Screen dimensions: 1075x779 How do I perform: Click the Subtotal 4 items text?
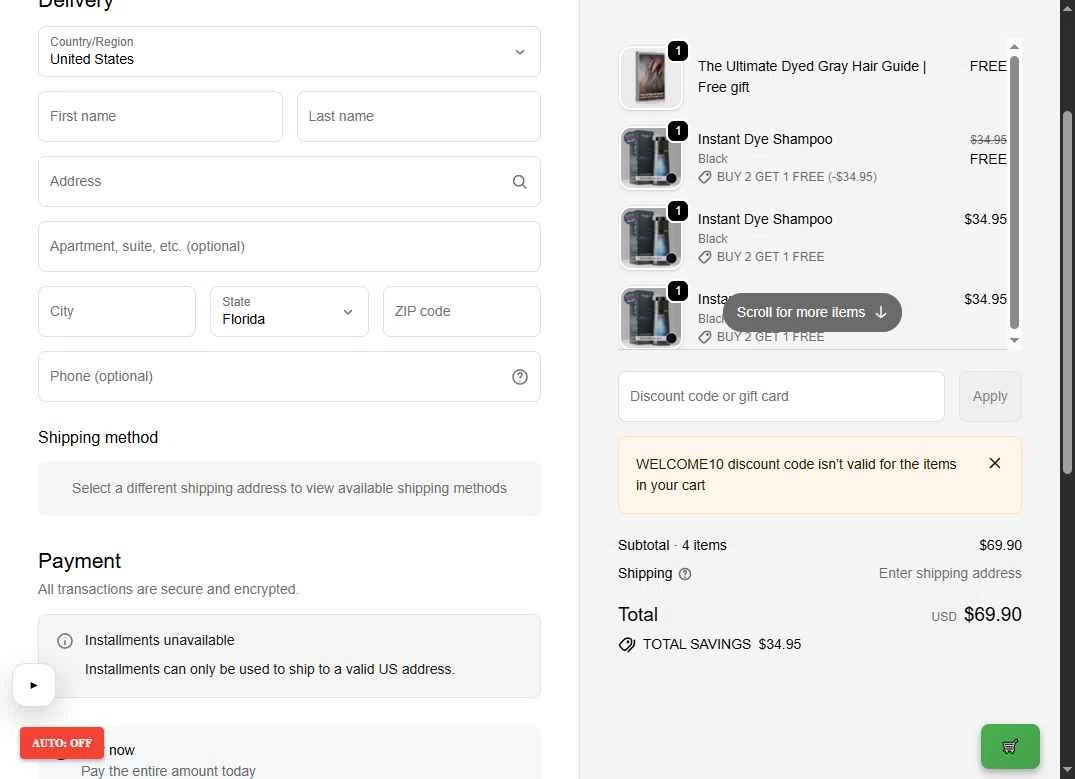[672, 545]
